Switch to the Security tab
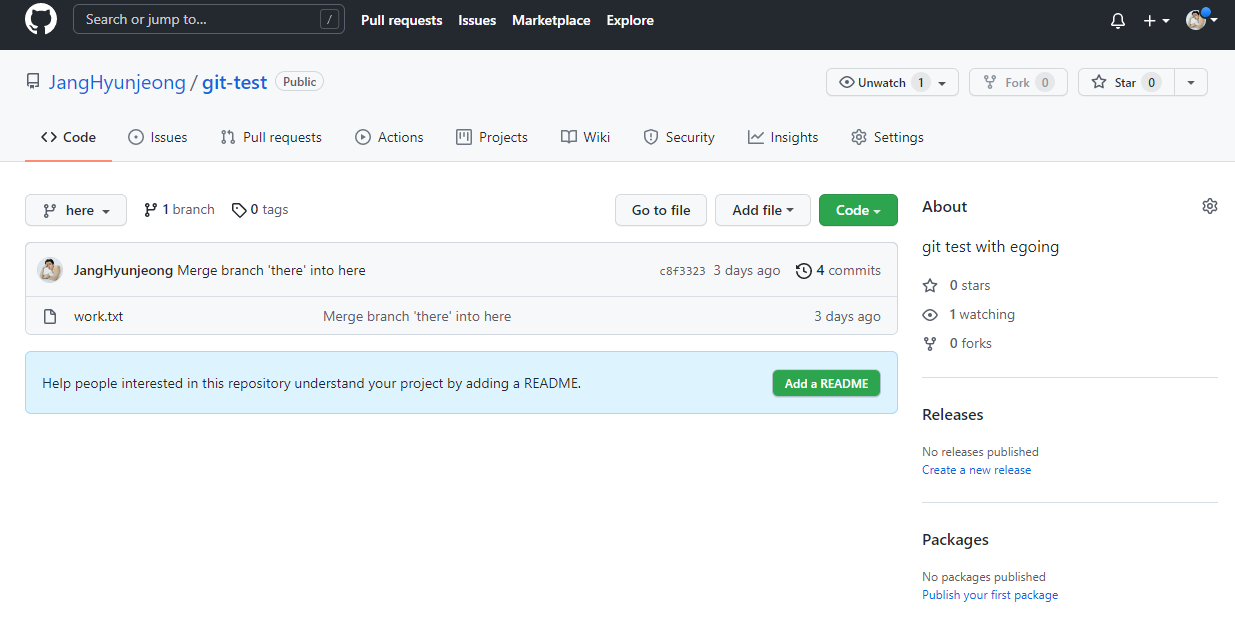The height and width of the screenshot is (629, 1235). coord(679,137)
